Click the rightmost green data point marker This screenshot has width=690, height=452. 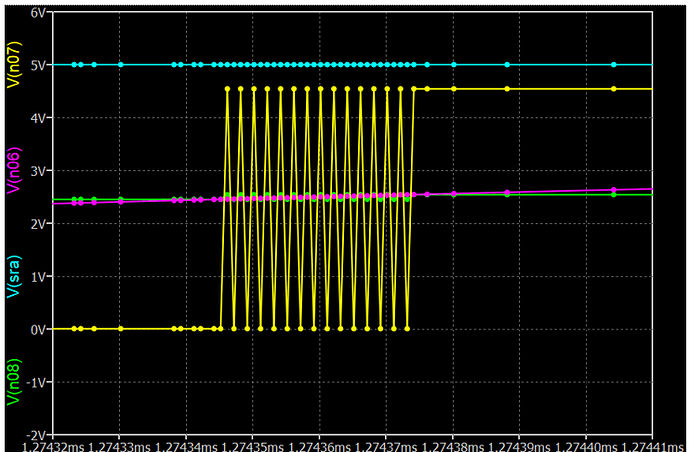pos(614,194)
